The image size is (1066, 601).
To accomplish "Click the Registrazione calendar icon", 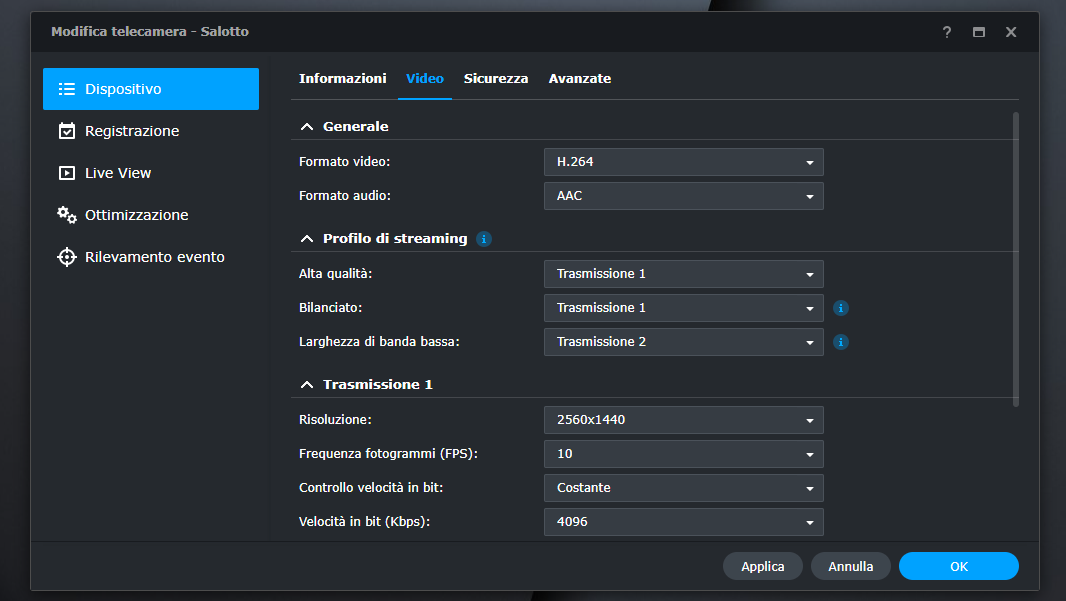I will [67, 131].
